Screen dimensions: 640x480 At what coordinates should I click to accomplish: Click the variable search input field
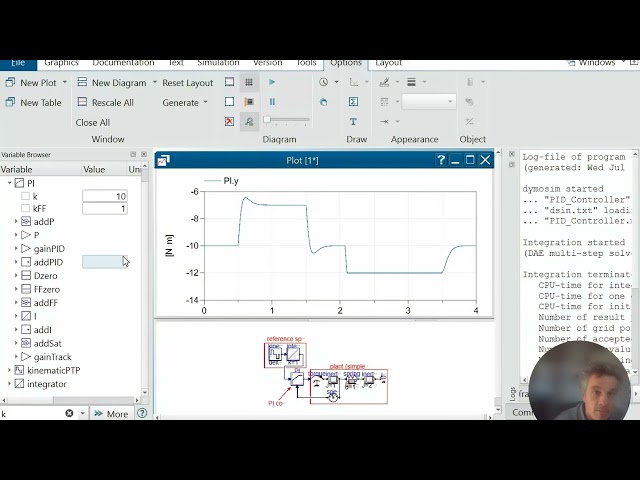[x=32, y=413]
